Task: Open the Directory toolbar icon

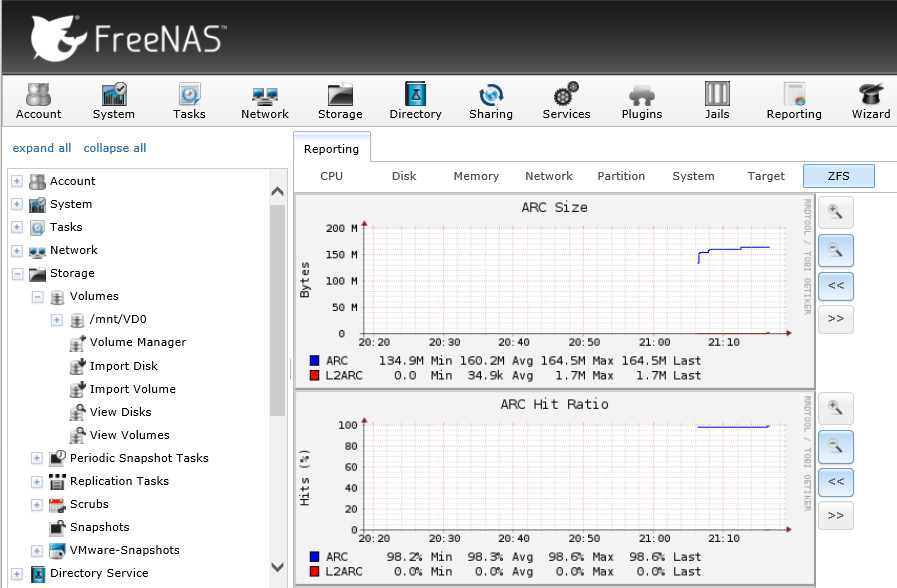Action: tap(415, 101)
